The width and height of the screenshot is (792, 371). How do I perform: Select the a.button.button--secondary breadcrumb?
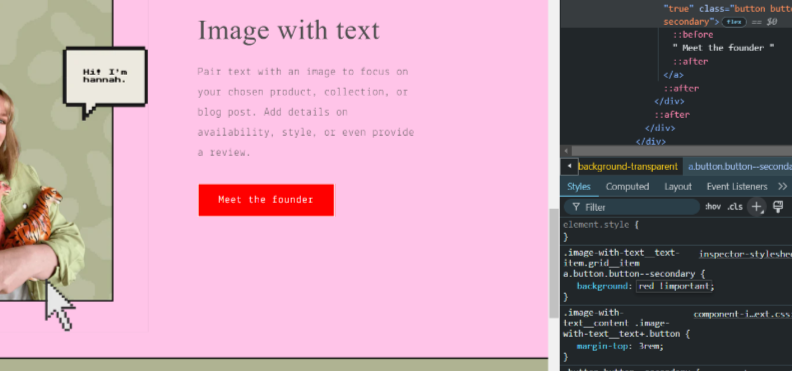737,167
